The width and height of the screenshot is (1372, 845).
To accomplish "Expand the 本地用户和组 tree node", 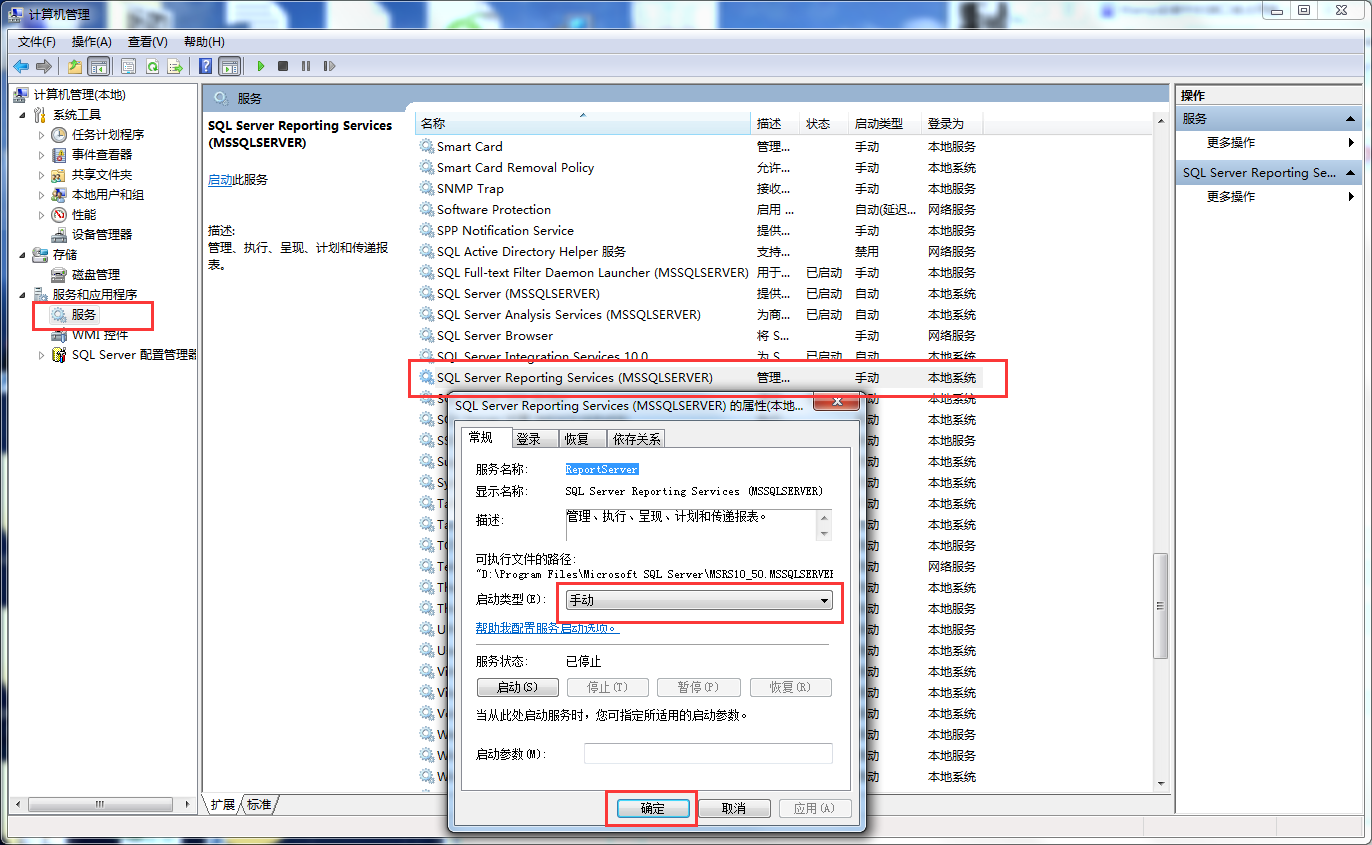I will (x=42, y=194).
